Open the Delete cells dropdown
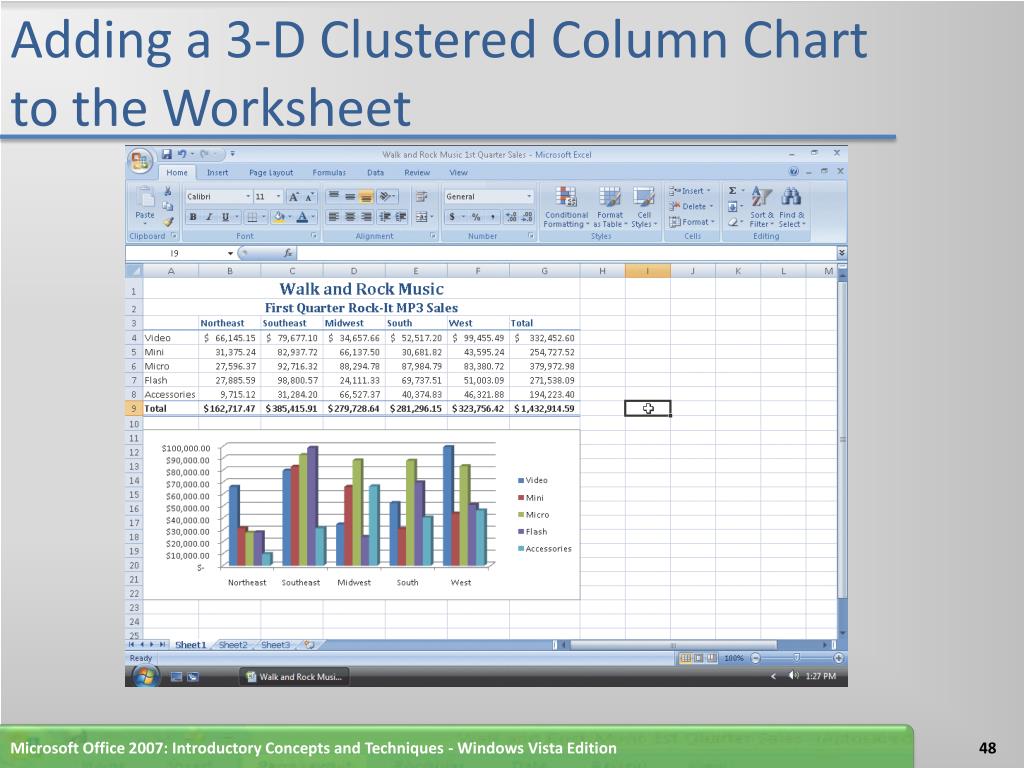Viewport: 1024px width, 768px height. 712,206
